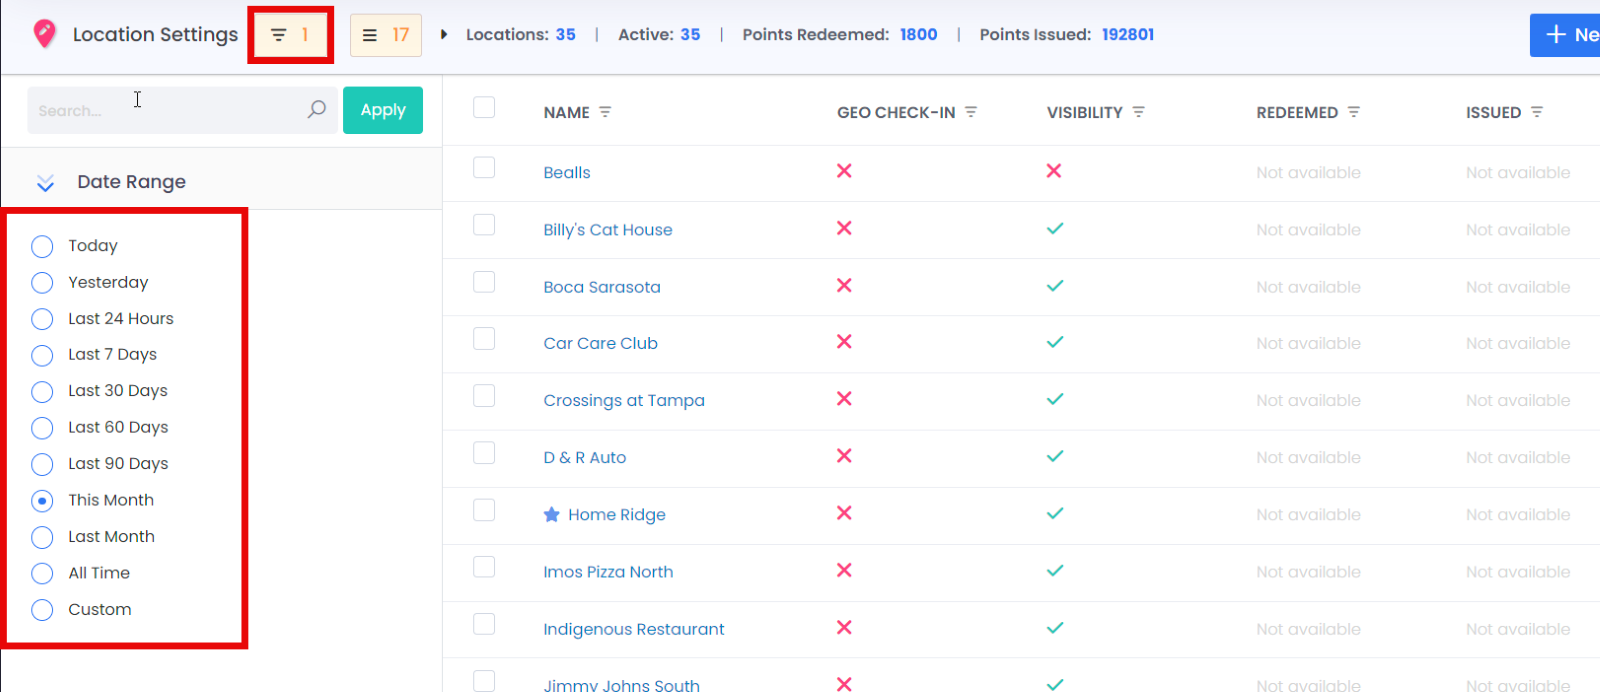
Task: Open the Billy's Cat House link
Action: point(608,230)
